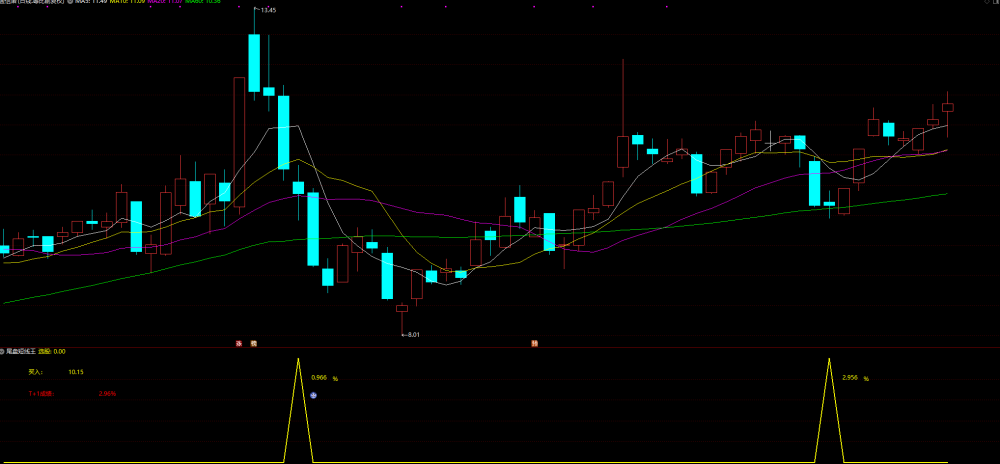Viewport: 1000px width, 464px height.
Task: Click the yellow stock-pick value label
Action: click(x=52, y=351)
